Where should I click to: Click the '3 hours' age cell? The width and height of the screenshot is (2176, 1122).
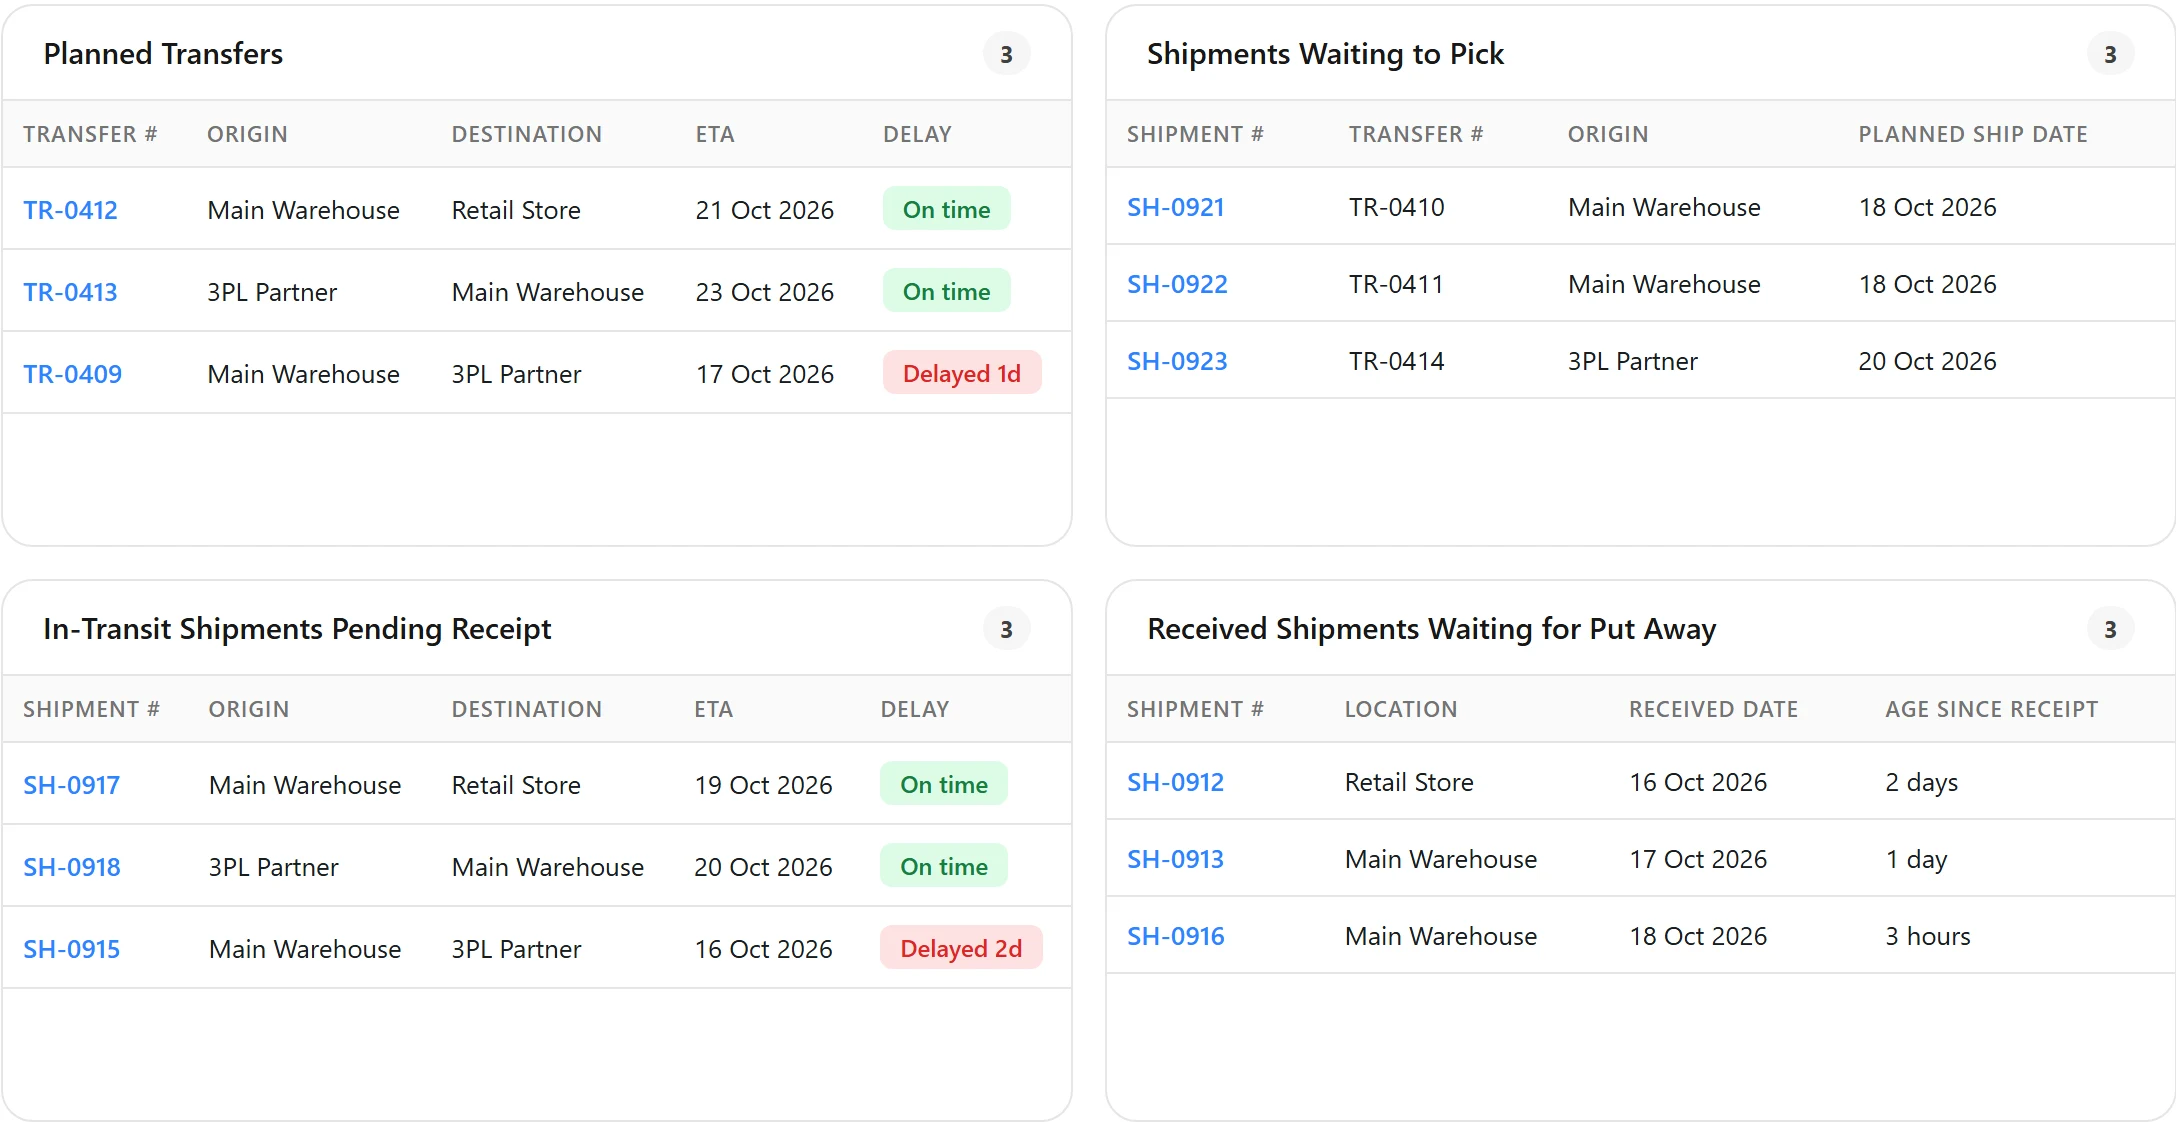[x=1928, y=936]
